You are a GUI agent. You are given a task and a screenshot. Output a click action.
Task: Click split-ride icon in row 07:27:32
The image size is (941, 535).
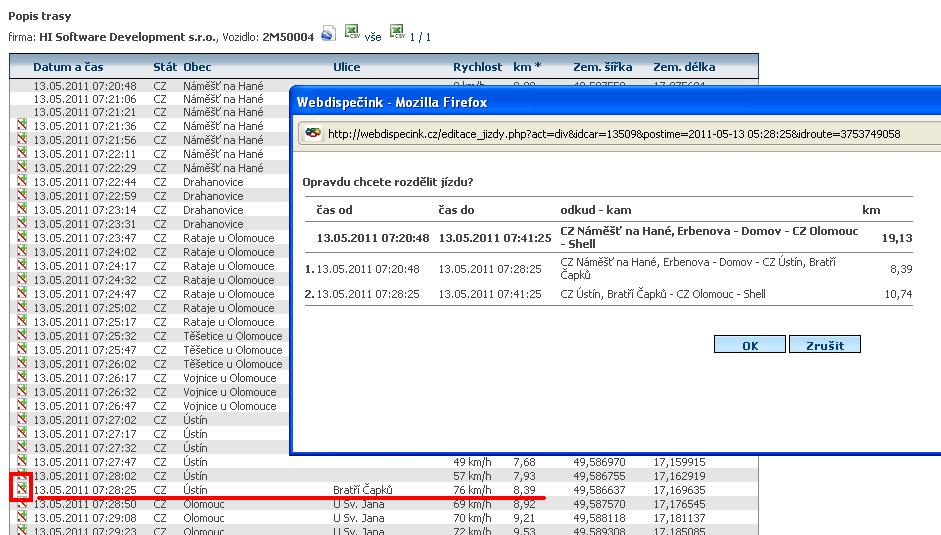pyautogui.click(x=22, y=447)
